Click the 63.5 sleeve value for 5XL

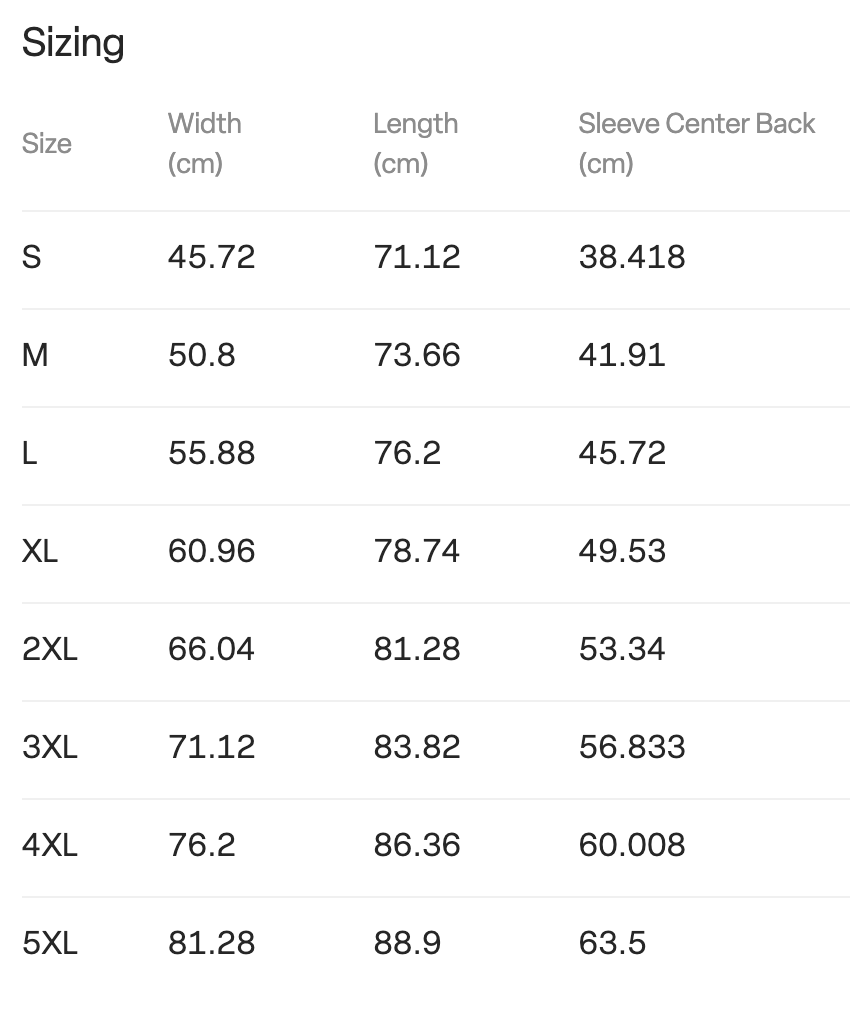coord(612,943)
